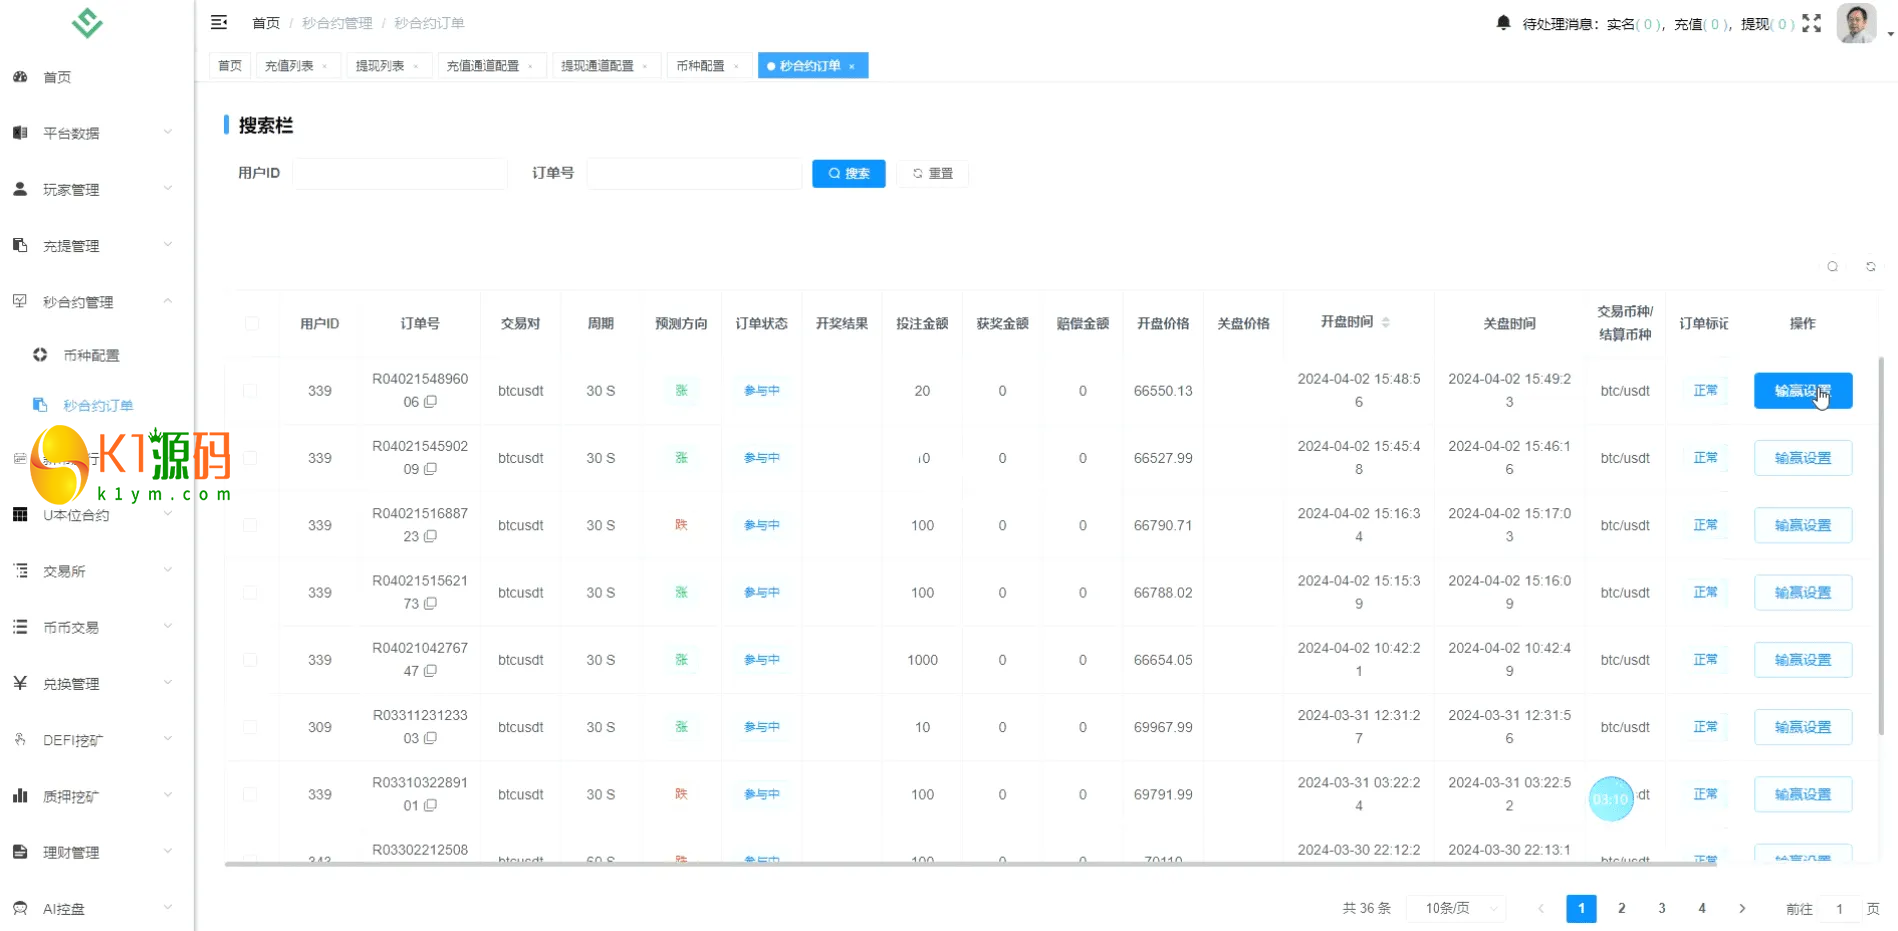This screenshot has height=931, width=1898.
Task: Copy order number R0402154896006
Action: point(430,402)
